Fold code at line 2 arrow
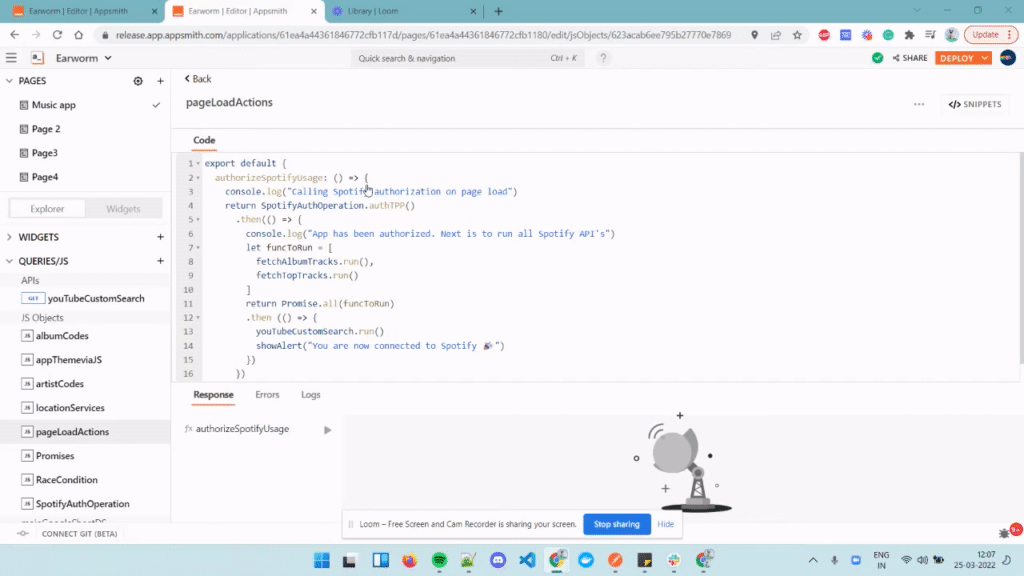This screenshot has width=1024, height=576. point(198,178)
